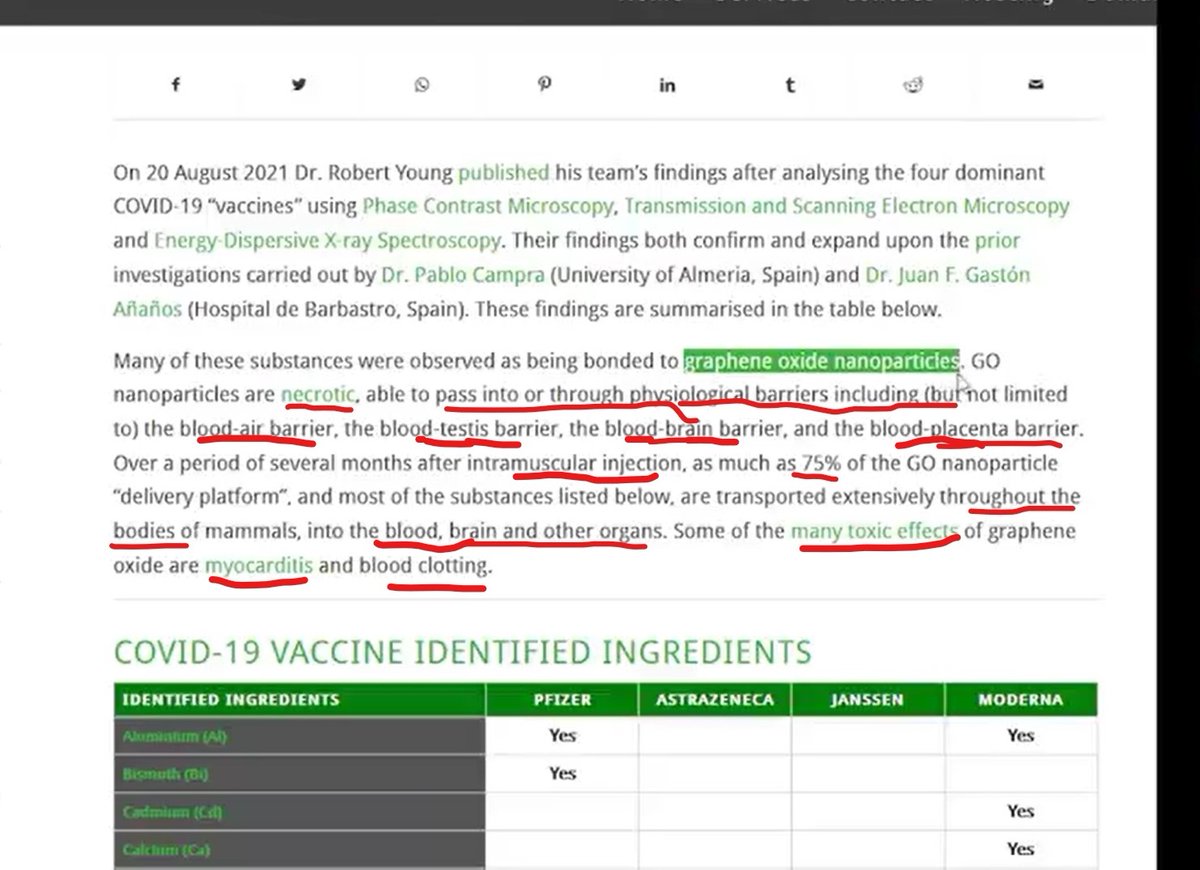Screen dimensions: 1200x870
Task: Share the article on Twitter
Action: 298,85
